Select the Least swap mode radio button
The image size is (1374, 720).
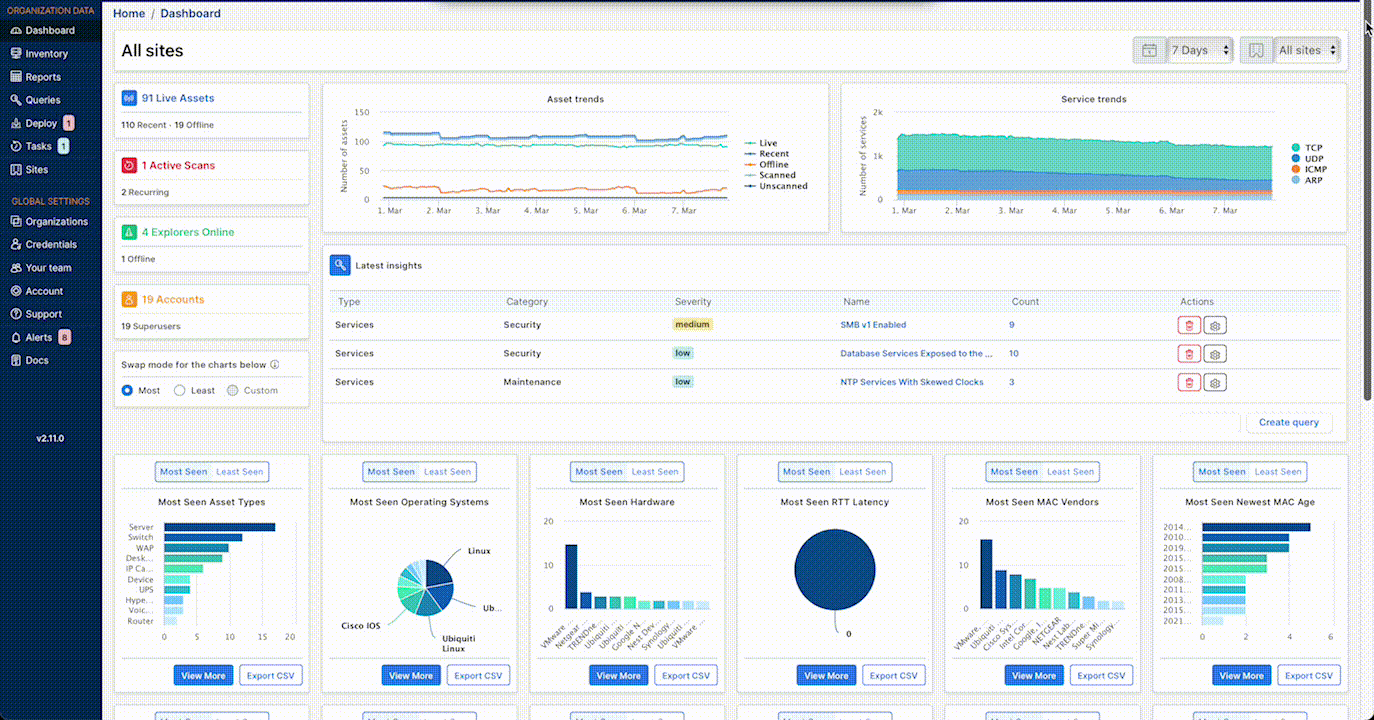point(180,391)
